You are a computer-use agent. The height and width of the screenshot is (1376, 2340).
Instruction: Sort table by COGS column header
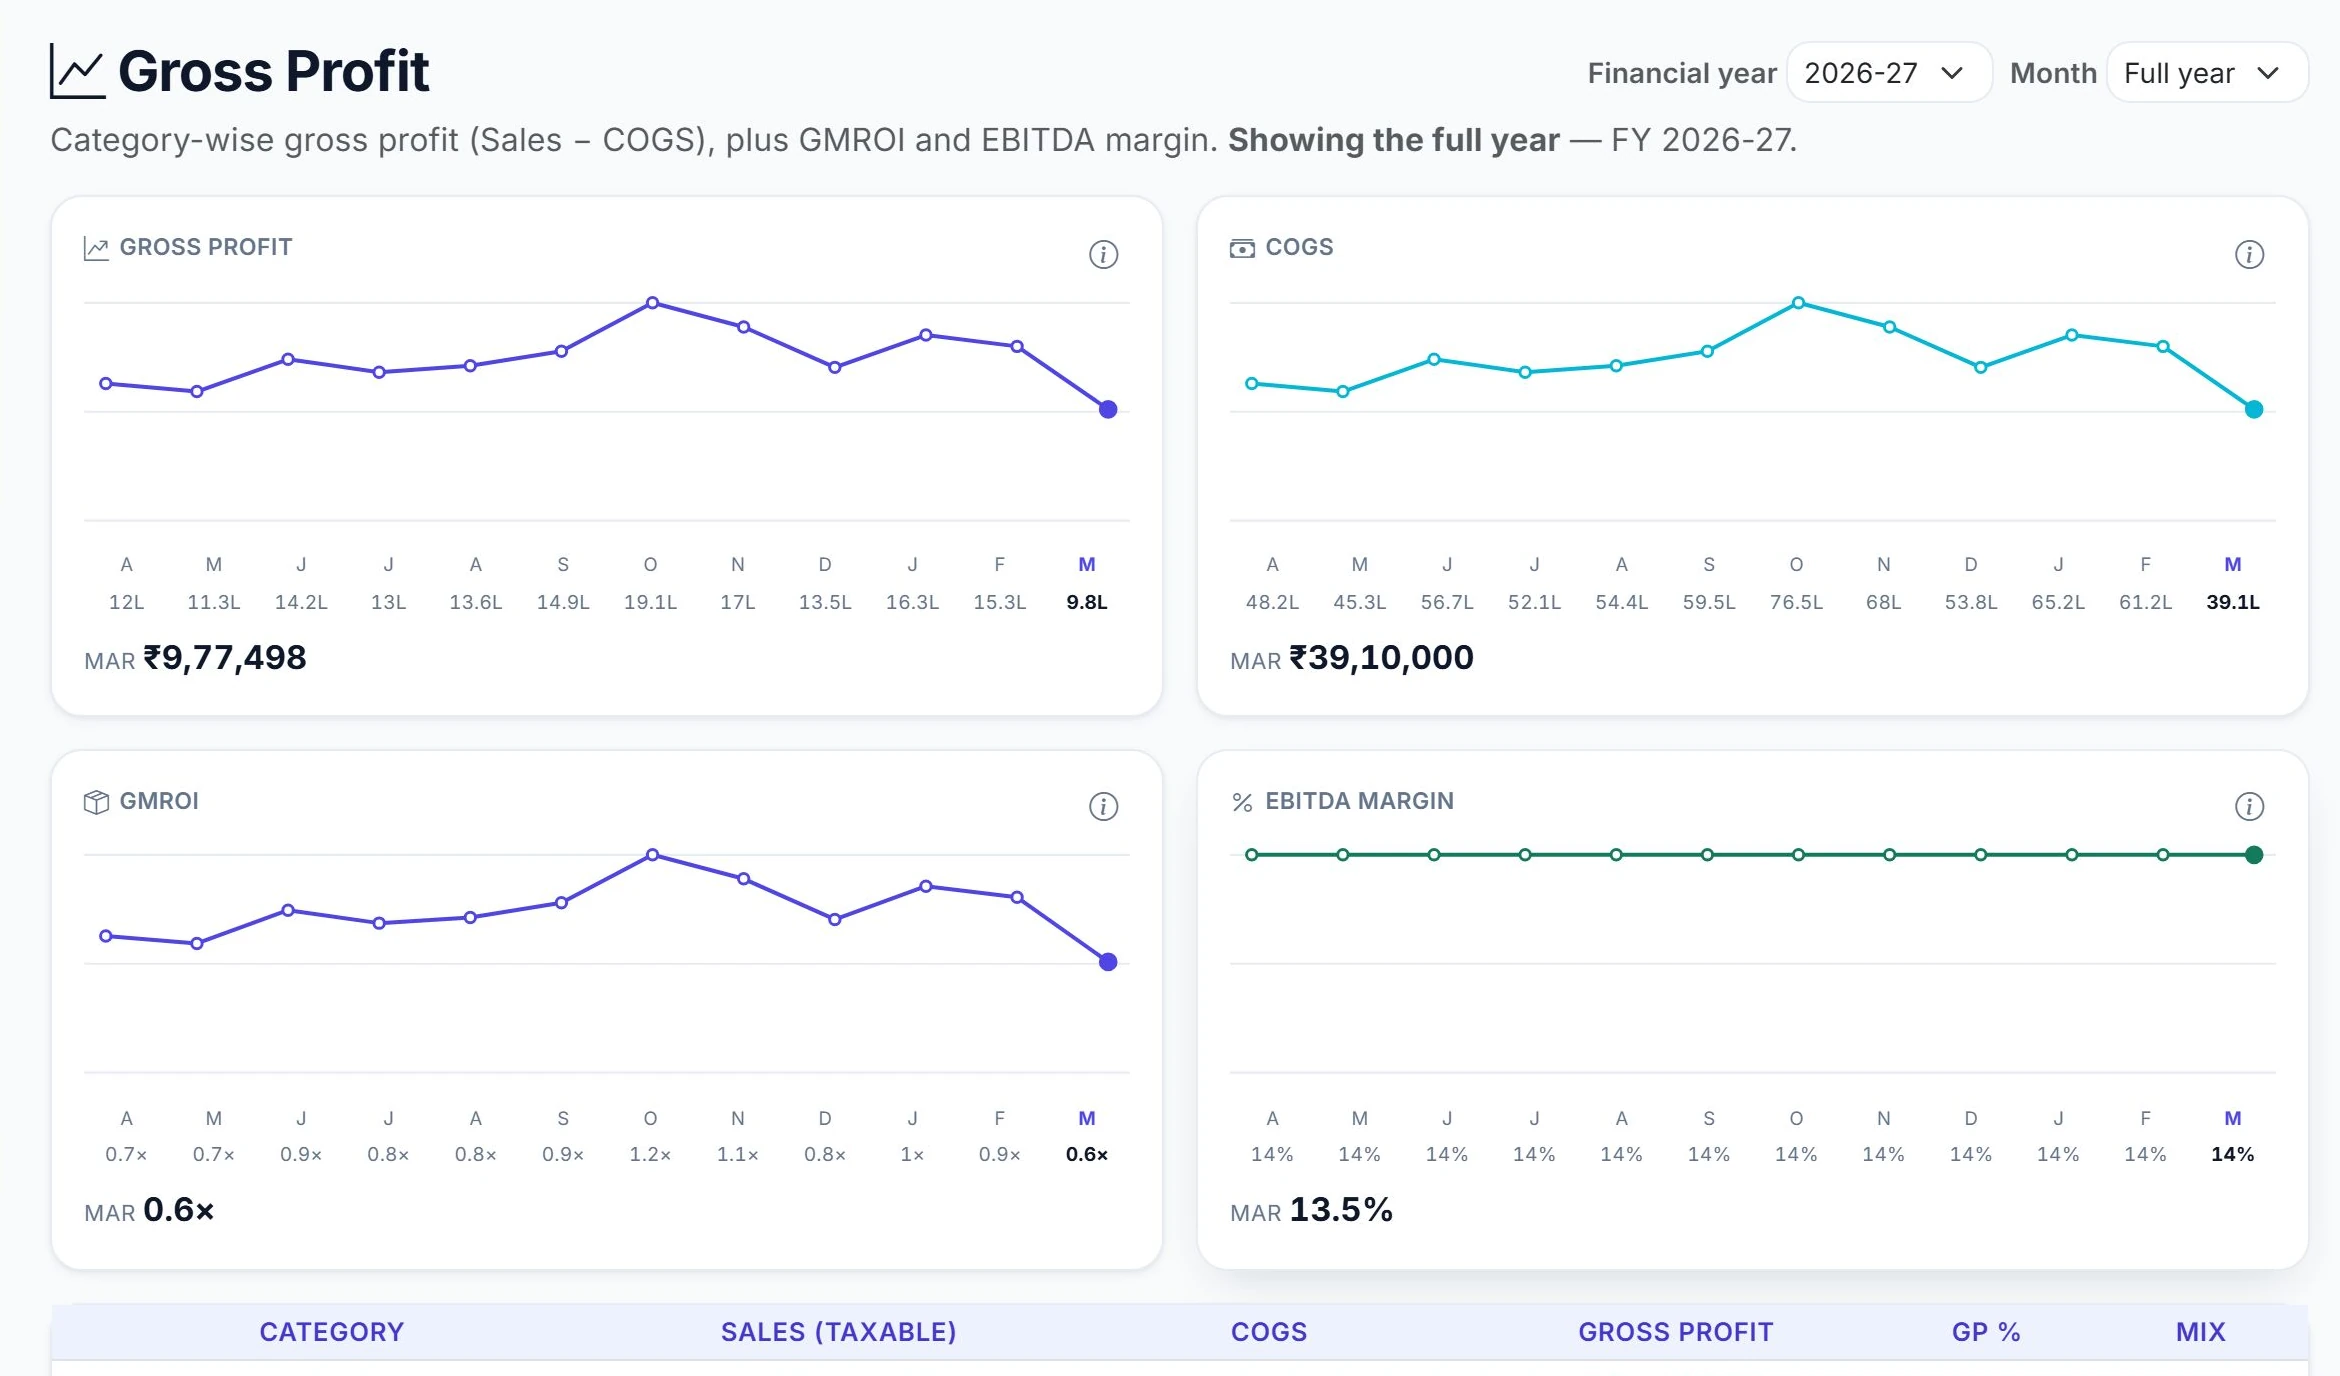(x=1269, y=1332)
